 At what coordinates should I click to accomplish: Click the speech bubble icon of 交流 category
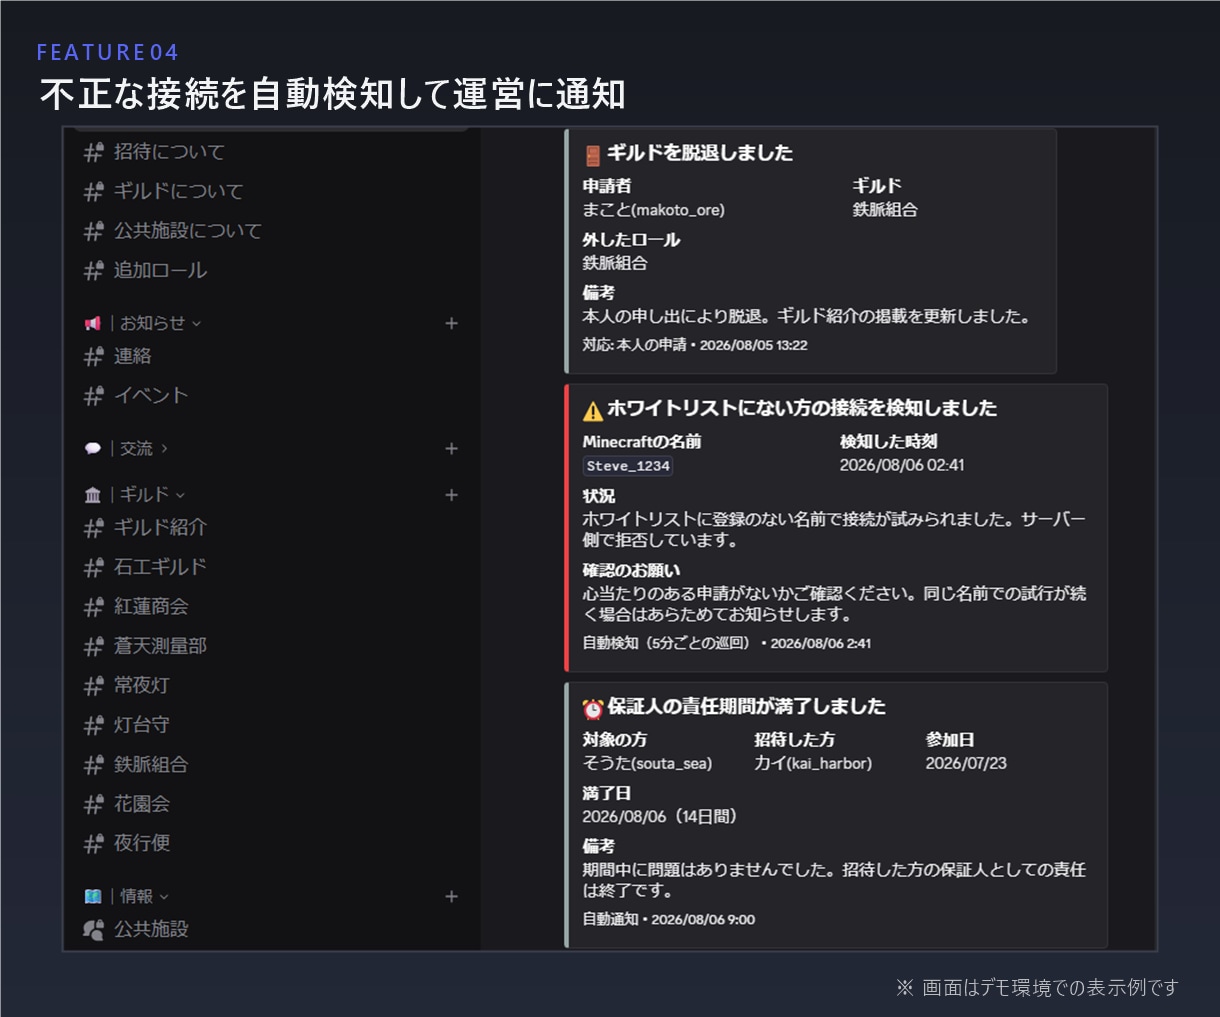[x=93, y=449]
